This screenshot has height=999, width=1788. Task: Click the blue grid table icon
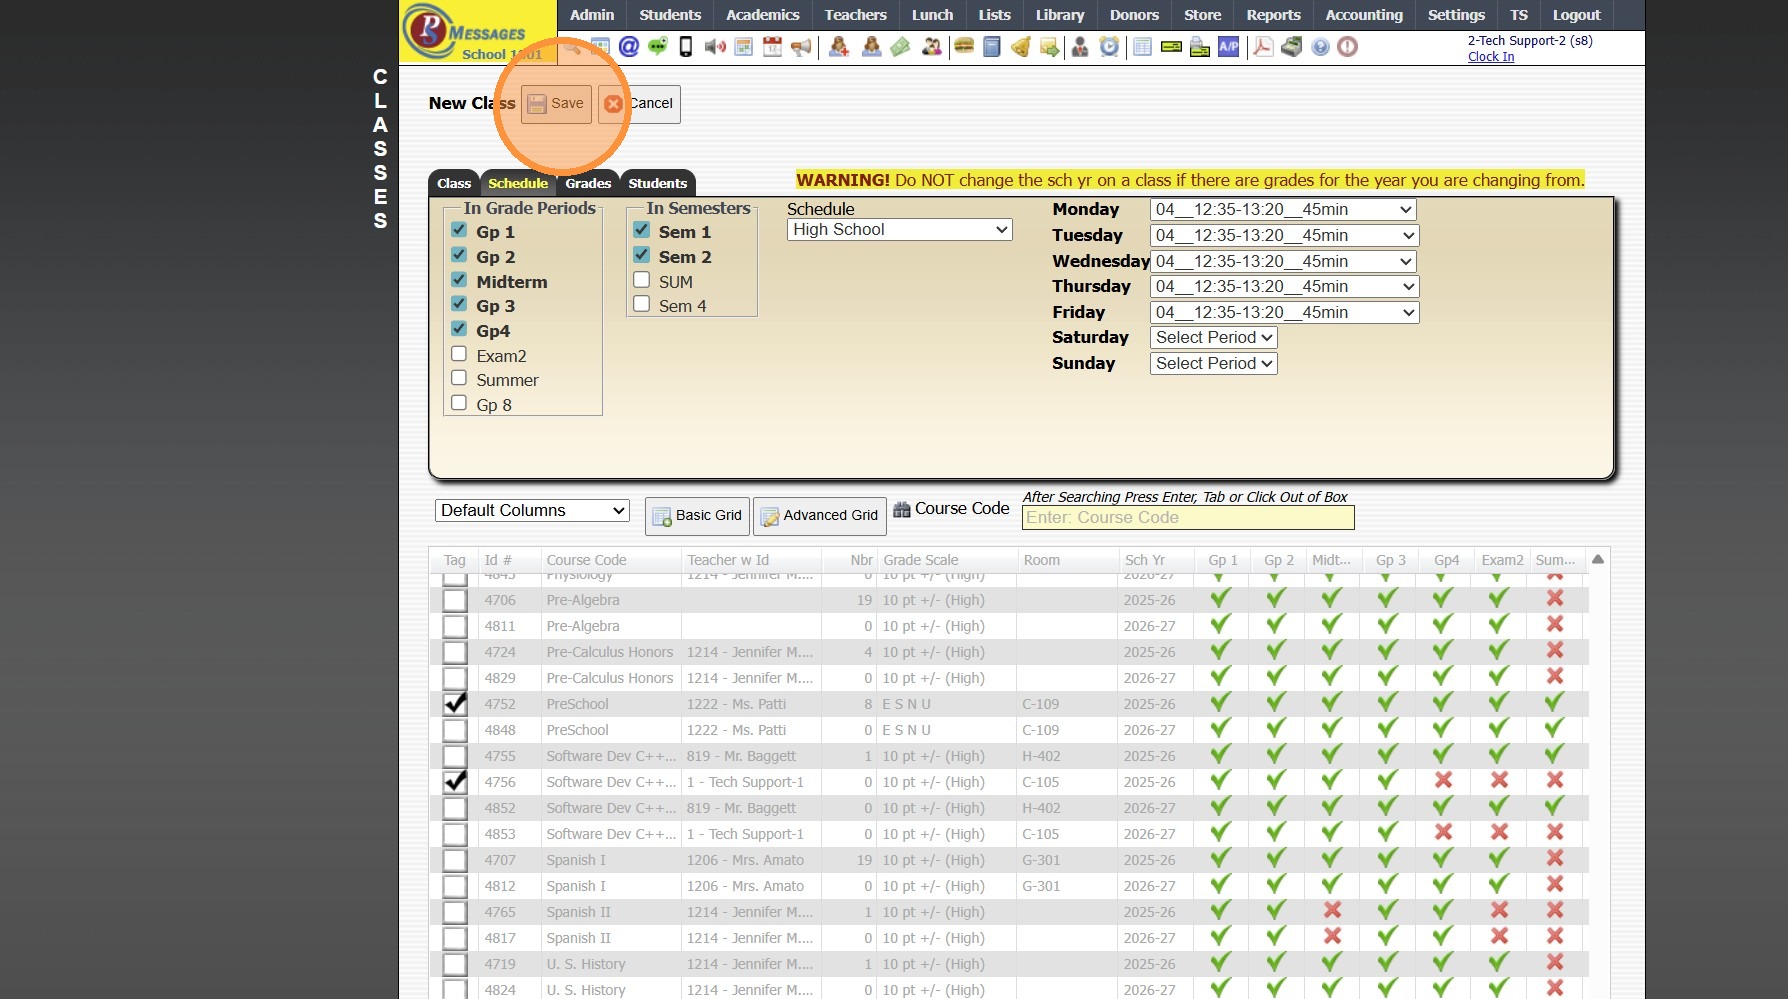pos(1143,46)
